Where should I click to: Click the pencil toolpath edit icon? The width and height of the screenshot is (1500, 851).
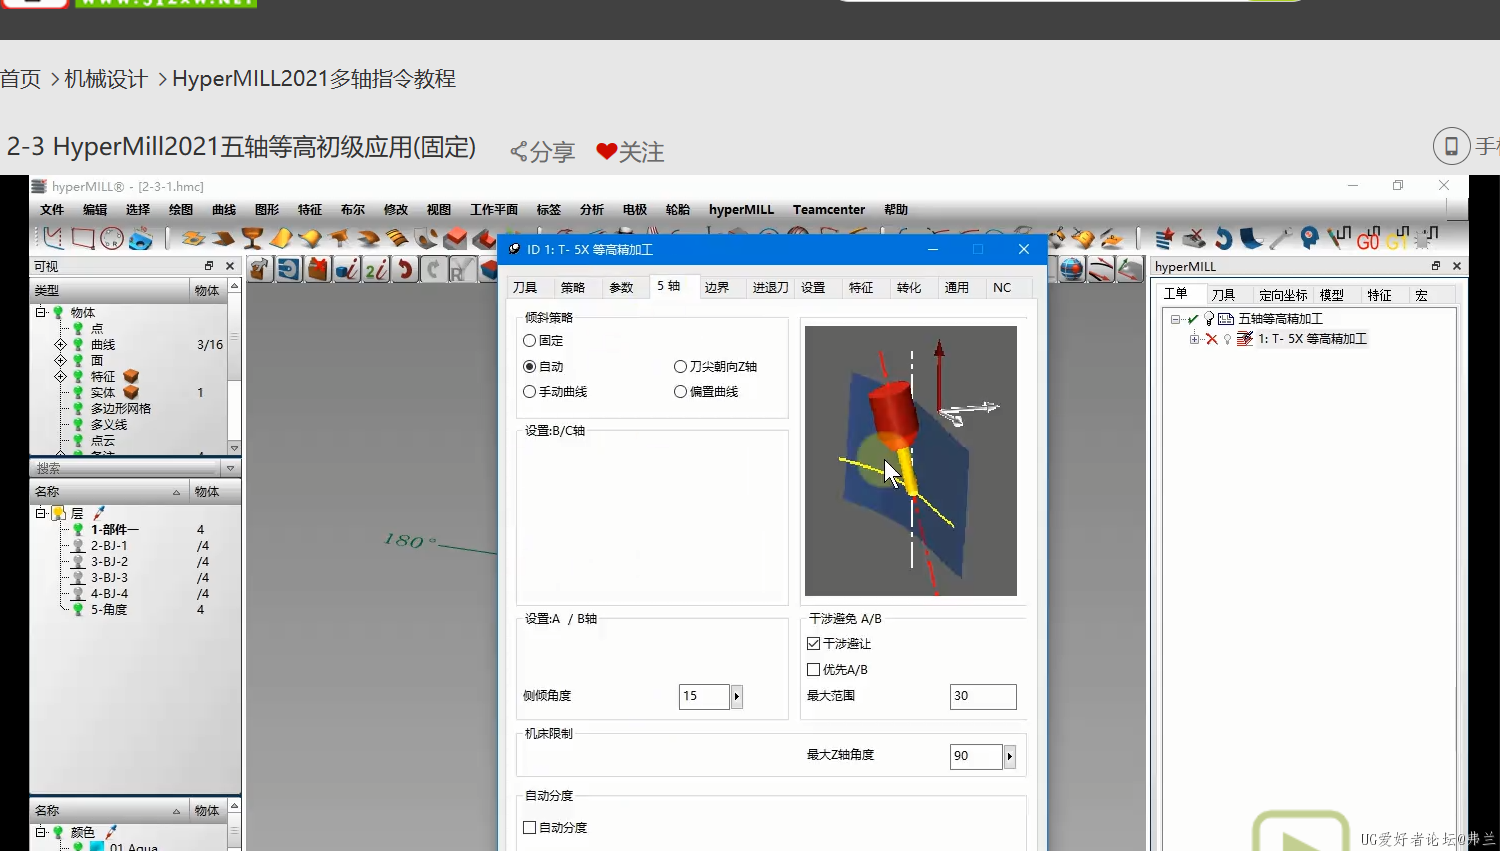(1338, 238)
